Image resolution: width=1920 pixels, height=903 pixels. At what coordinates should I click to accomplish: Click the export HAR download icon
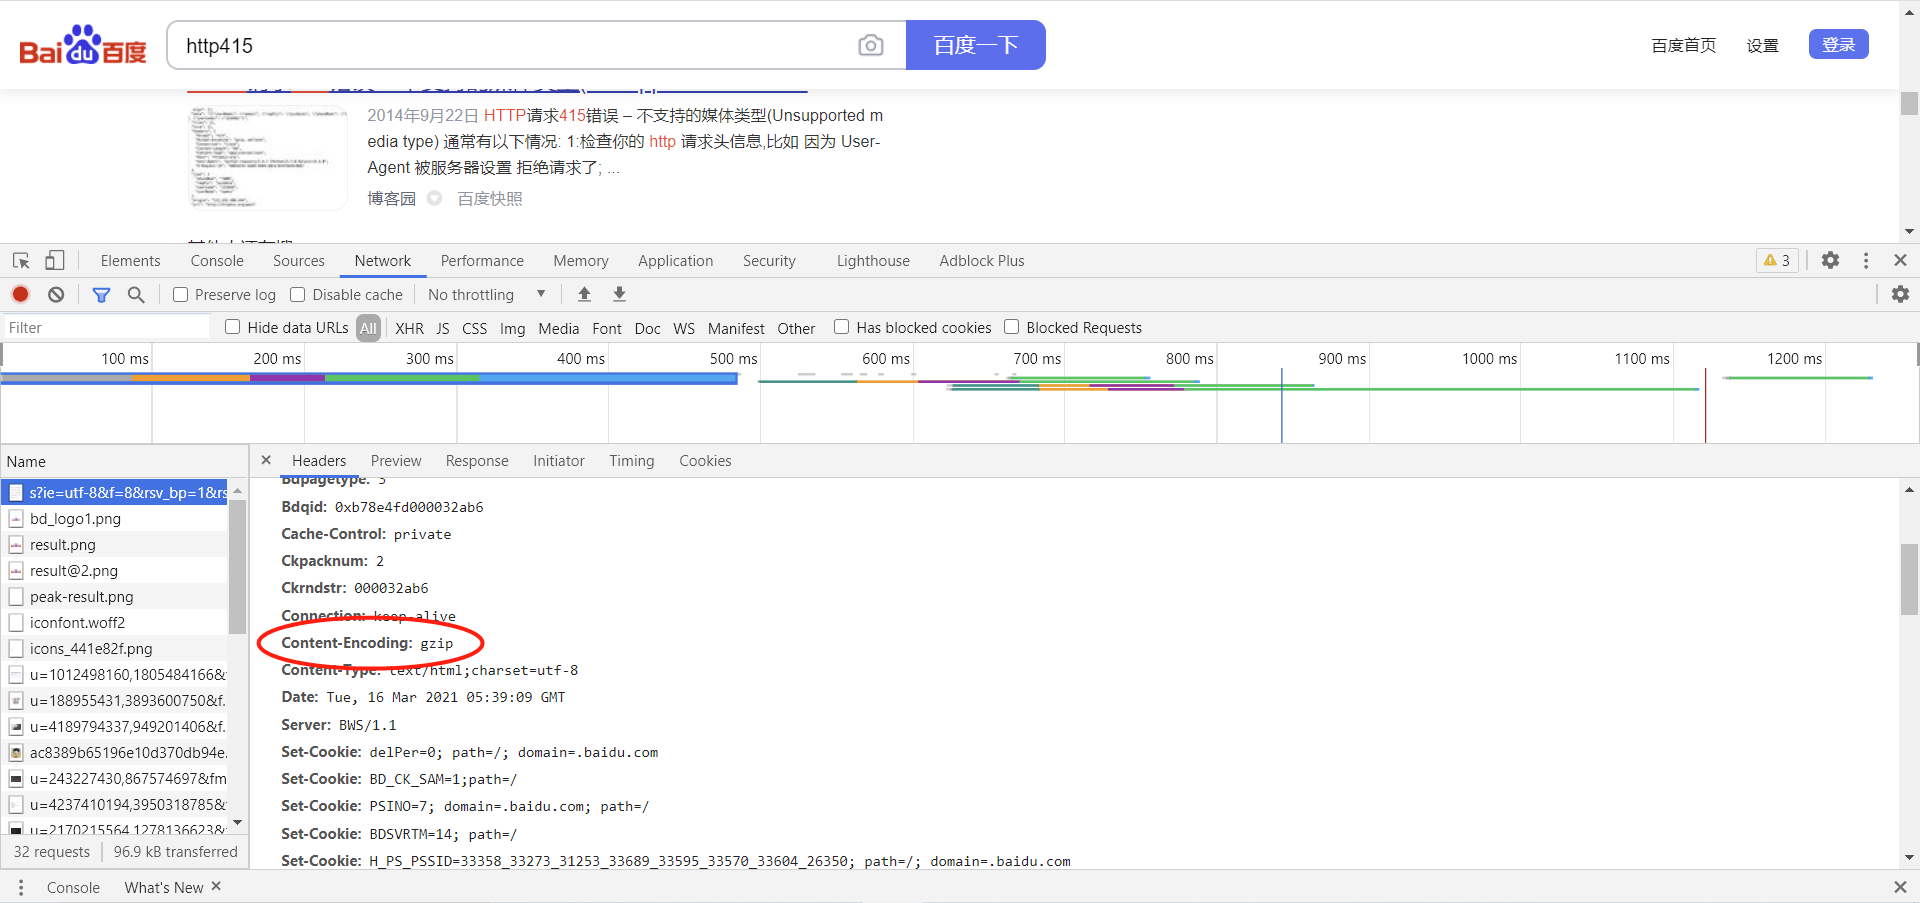click(x=619, y=294)
